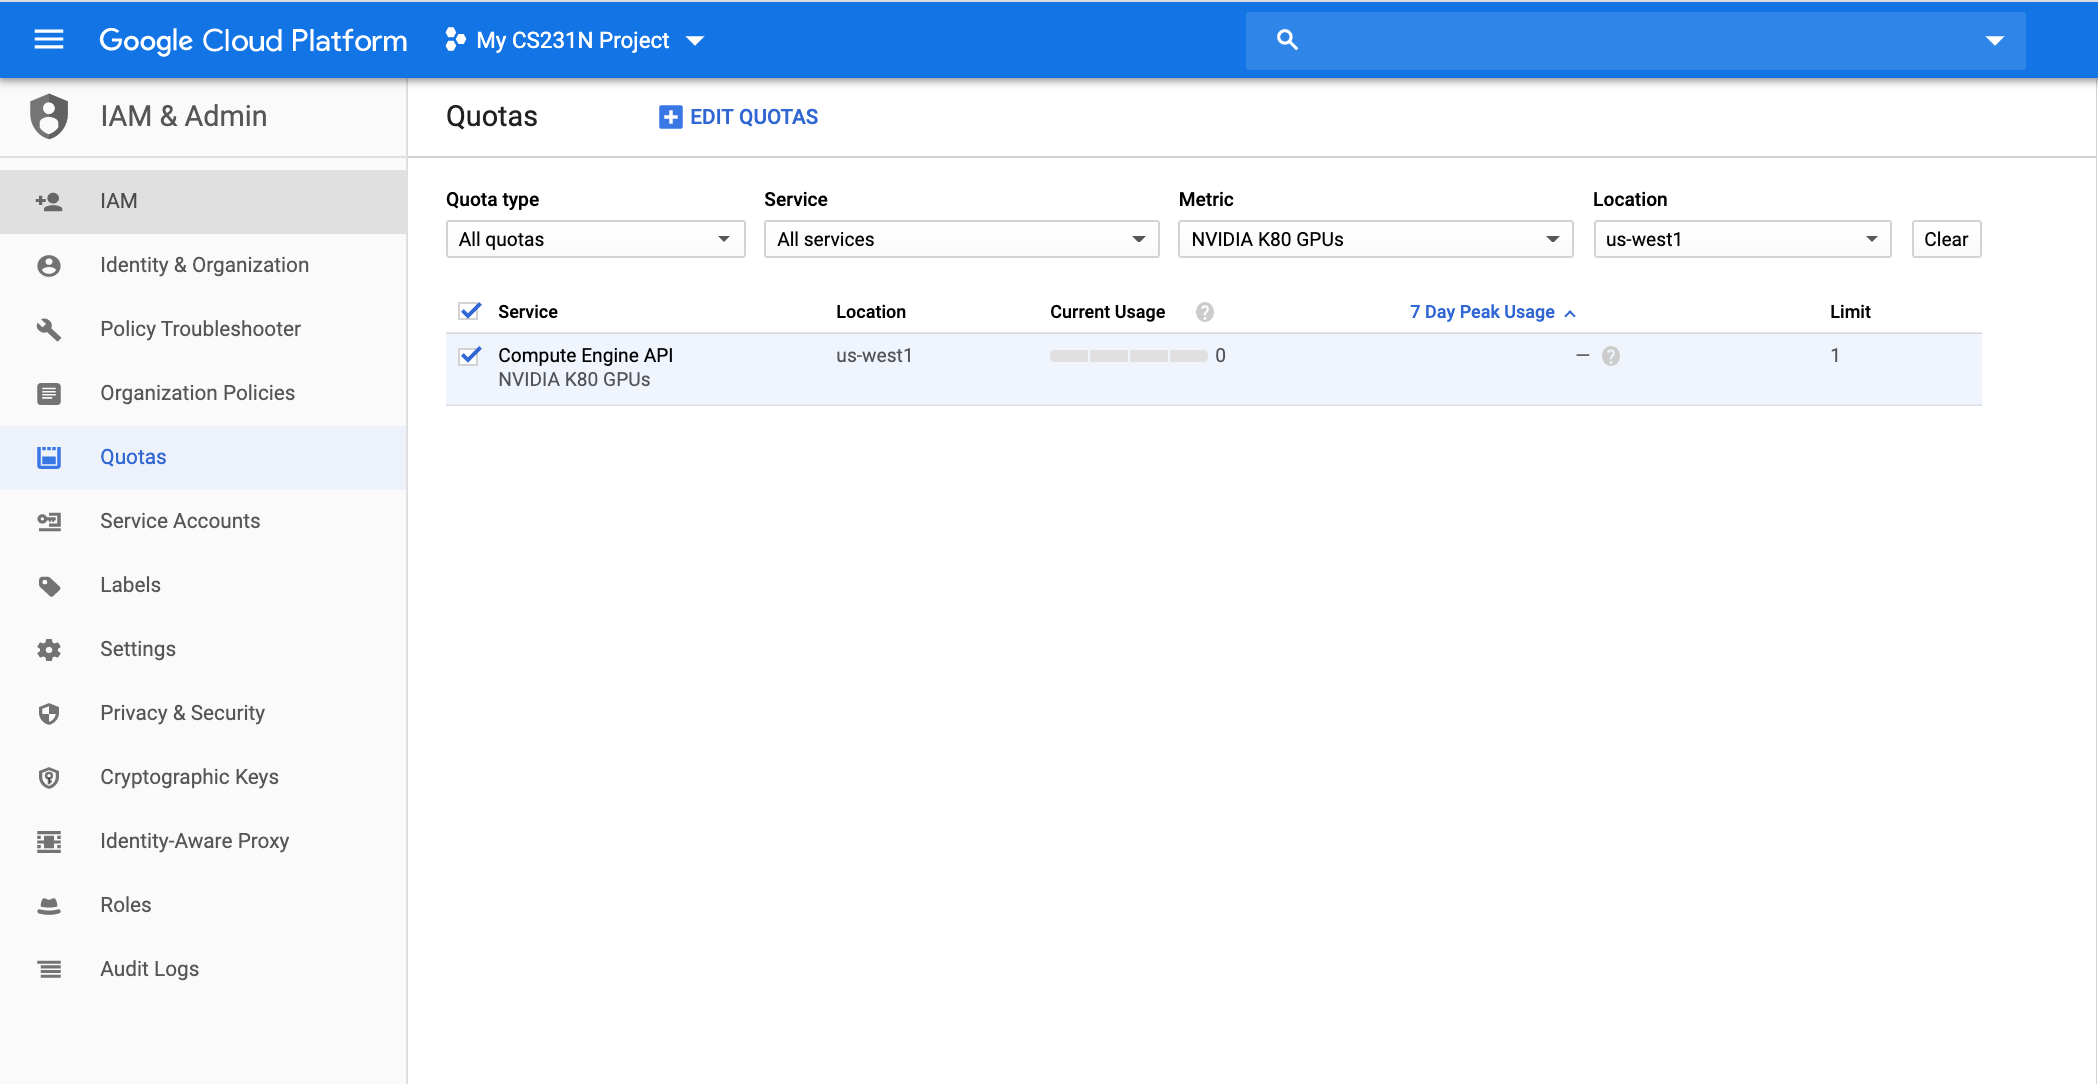2098x1084 pixels.
Task: Open the All services dropdown
Action: click(x=961, y=239)
